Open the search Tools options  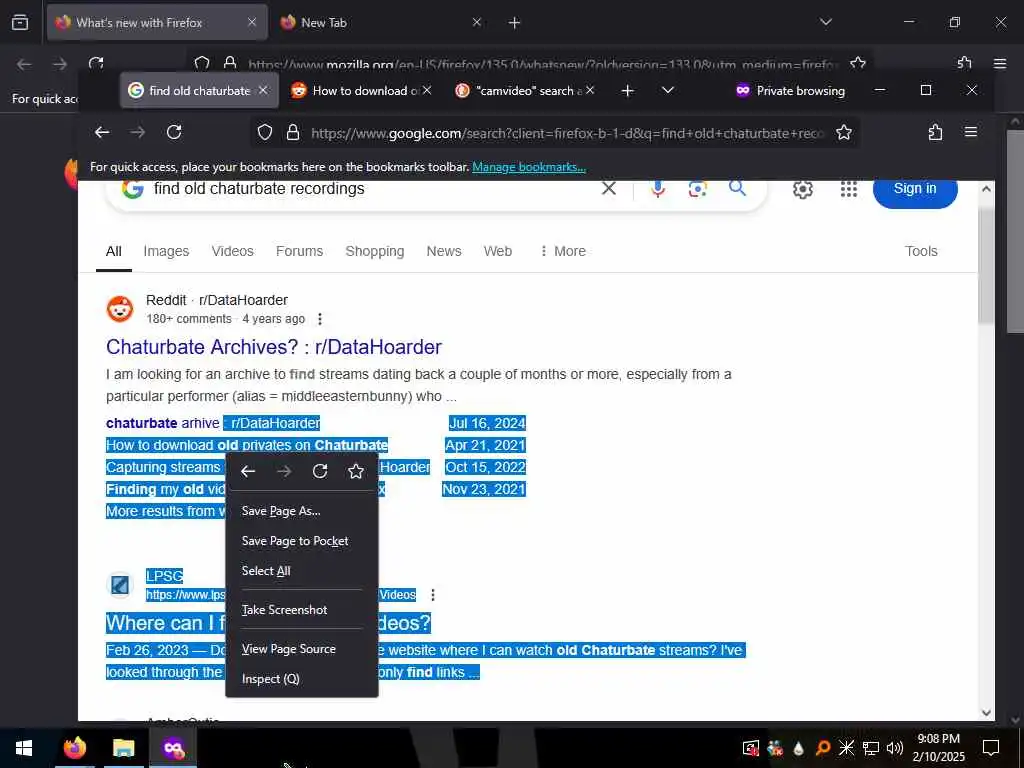pos(921,251)
